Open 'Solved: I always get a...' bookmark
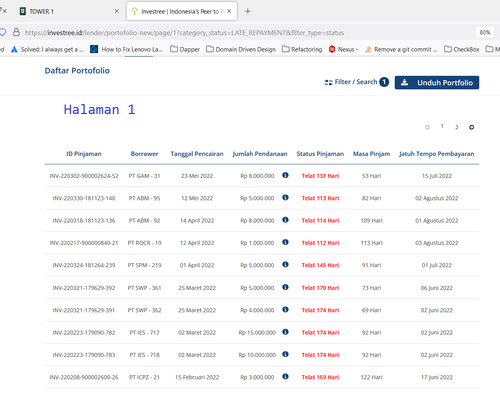Image resolution: width=500 pixels, height=404 pixels. pos(47,49)
